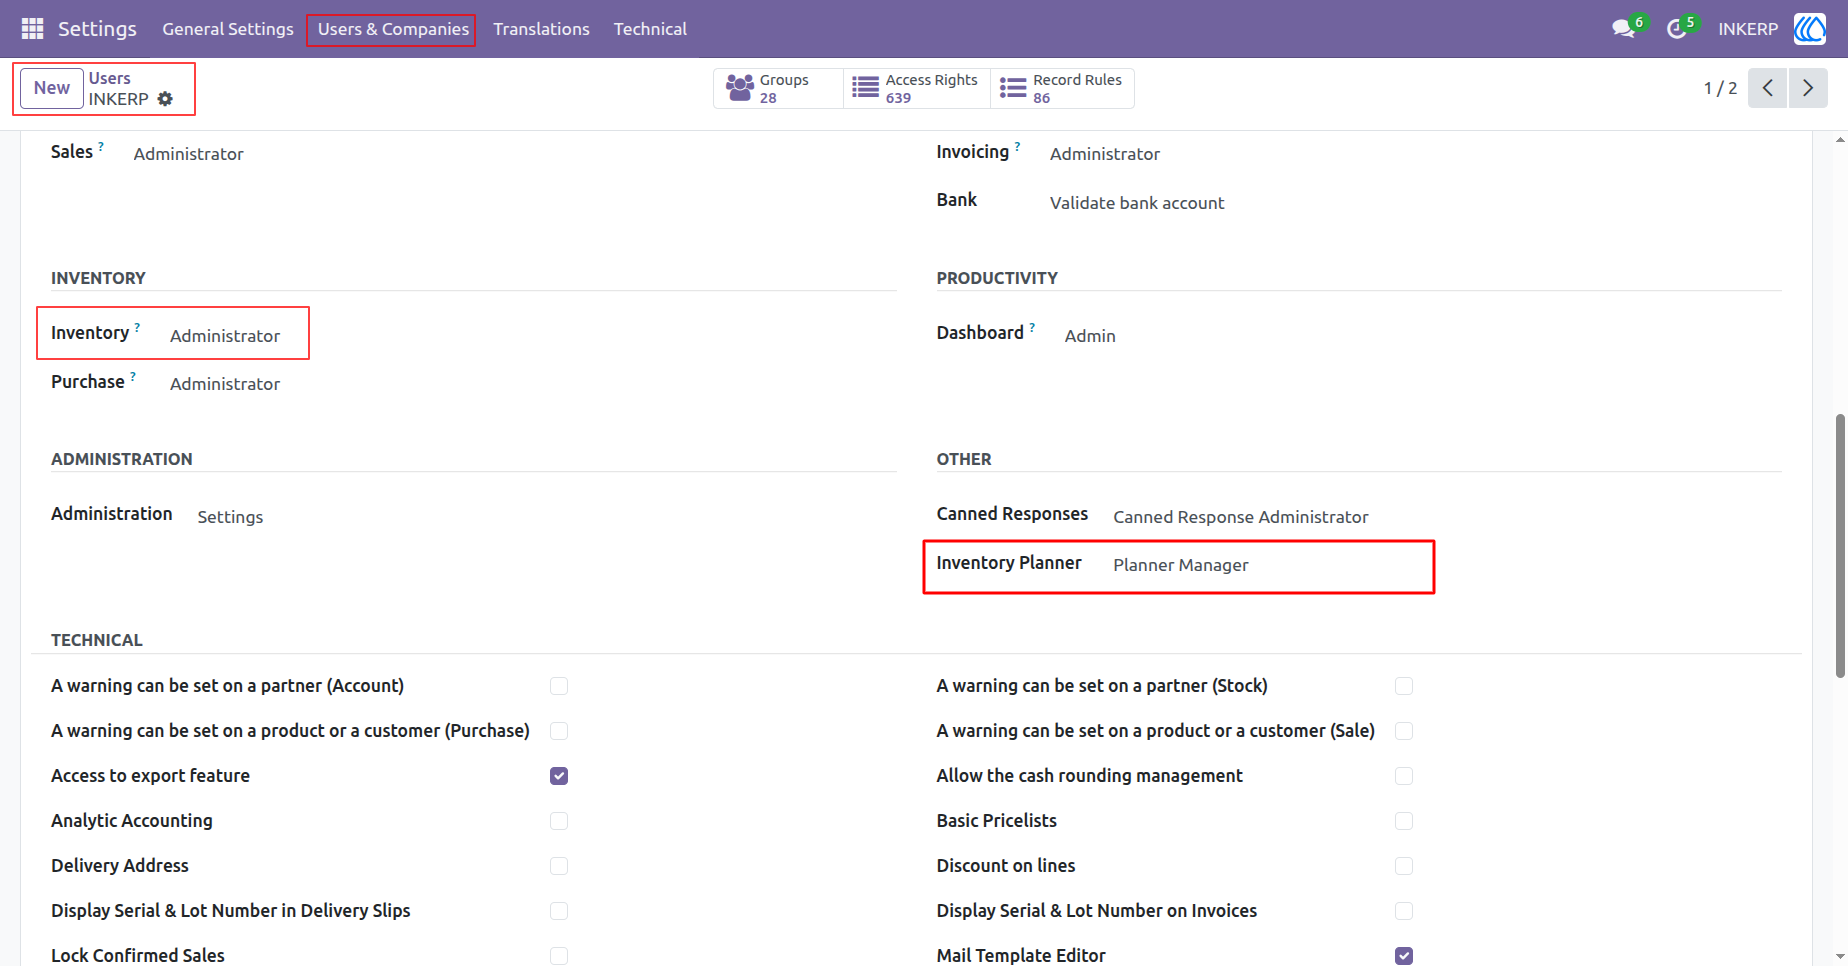Enable the Delivery Address checkbox
This screenshot has height=966, width=1848.
pos(559,866)
